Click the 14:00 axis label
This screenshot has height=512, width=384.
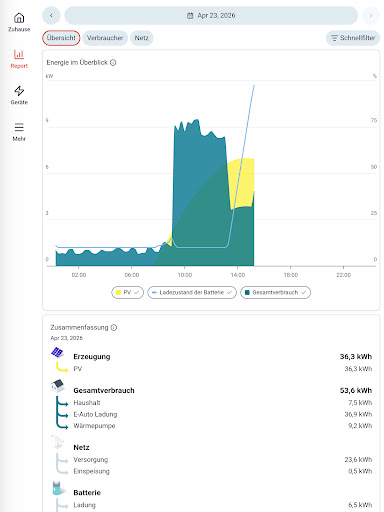pyautogui.click(x=238, y=275)
